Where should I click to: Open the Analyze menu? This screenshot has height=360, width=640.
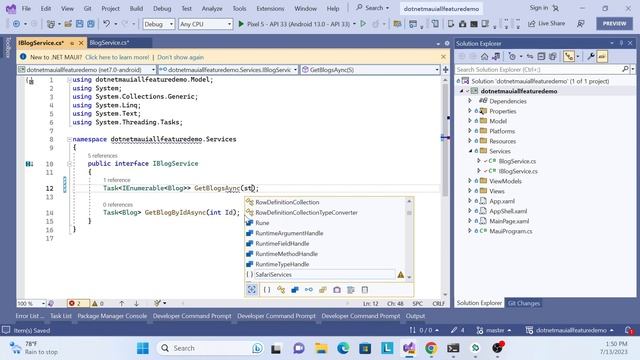(x=212, y=8)
